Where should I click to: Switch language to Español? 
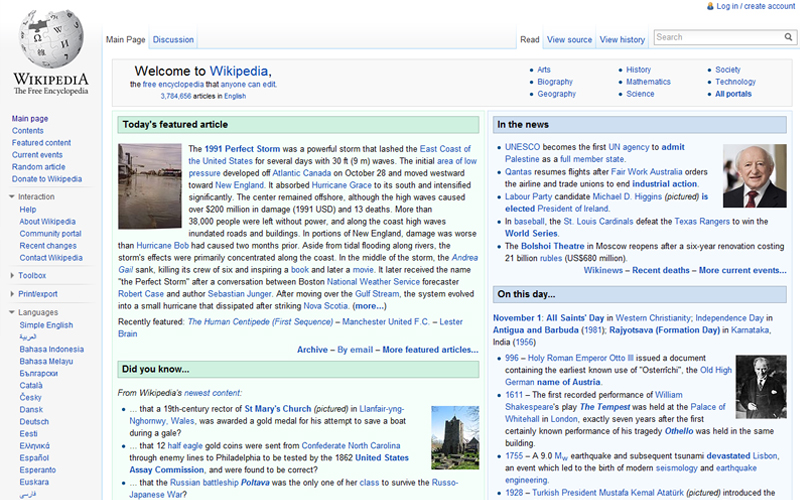pos(34,458)
